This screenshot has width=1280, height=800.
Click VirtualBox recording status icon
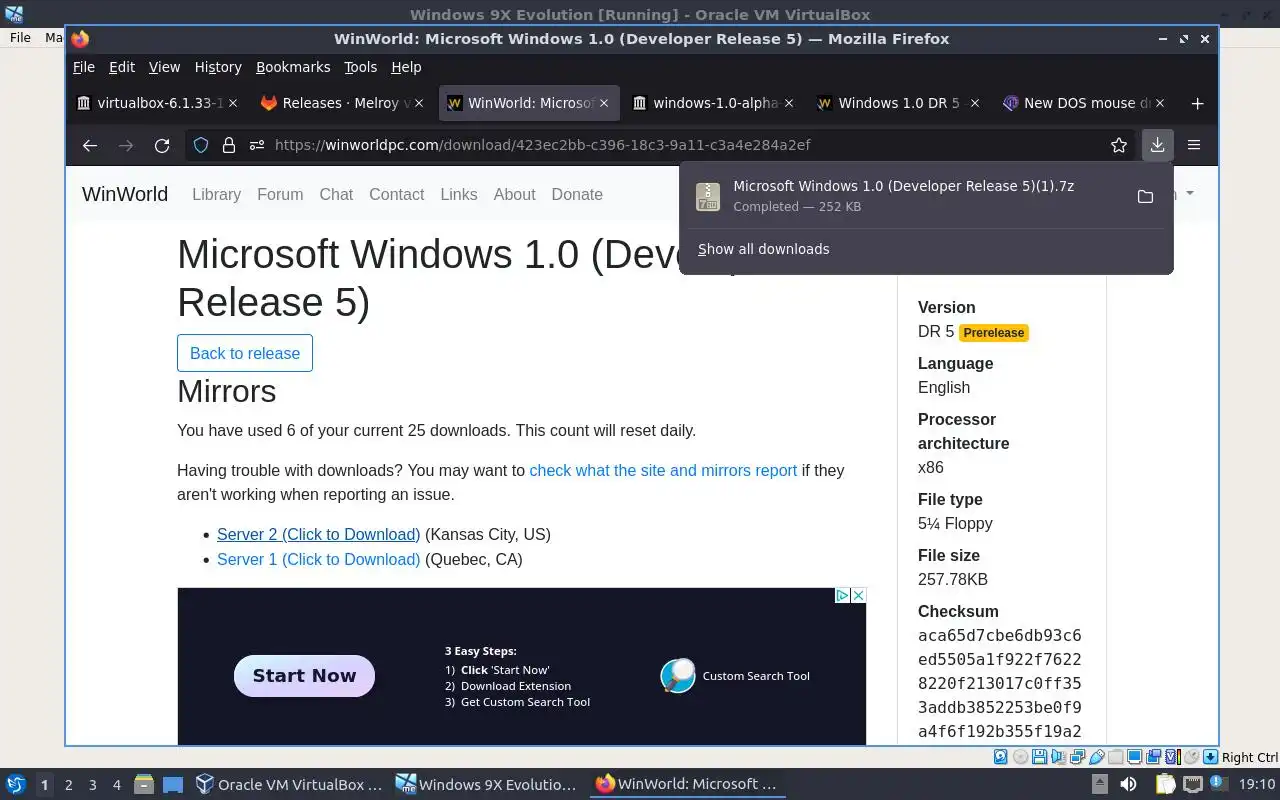coord(1153,757)
